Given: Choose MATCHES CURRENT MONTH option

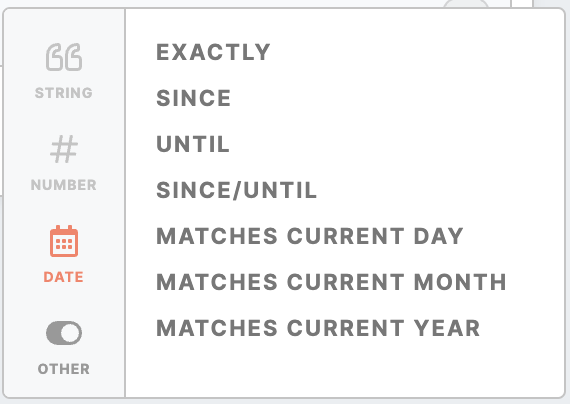Looking at the screenshot, I should pyautogui.click(x=331, y=282).
